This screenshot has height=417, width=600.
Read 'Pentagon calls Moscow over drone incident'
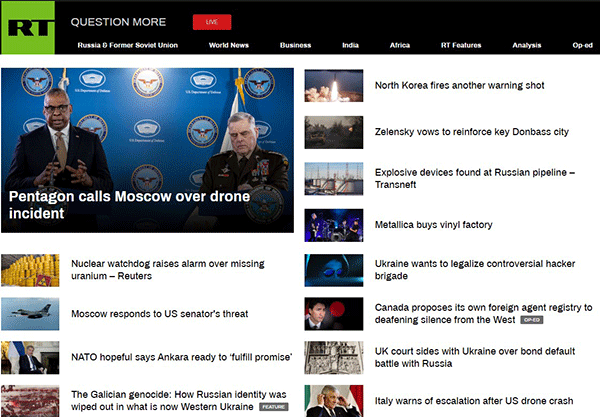click(129, 205)
